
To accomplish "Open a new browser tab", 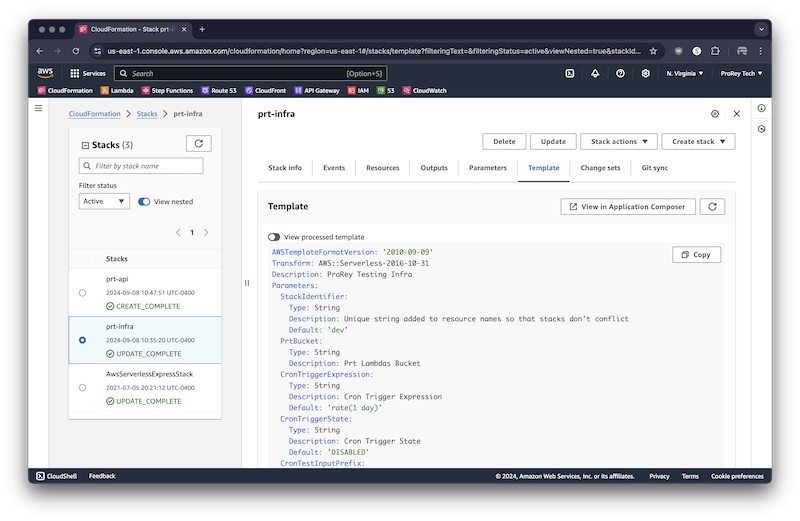I will pyautogui.click(x=202, y=30).
